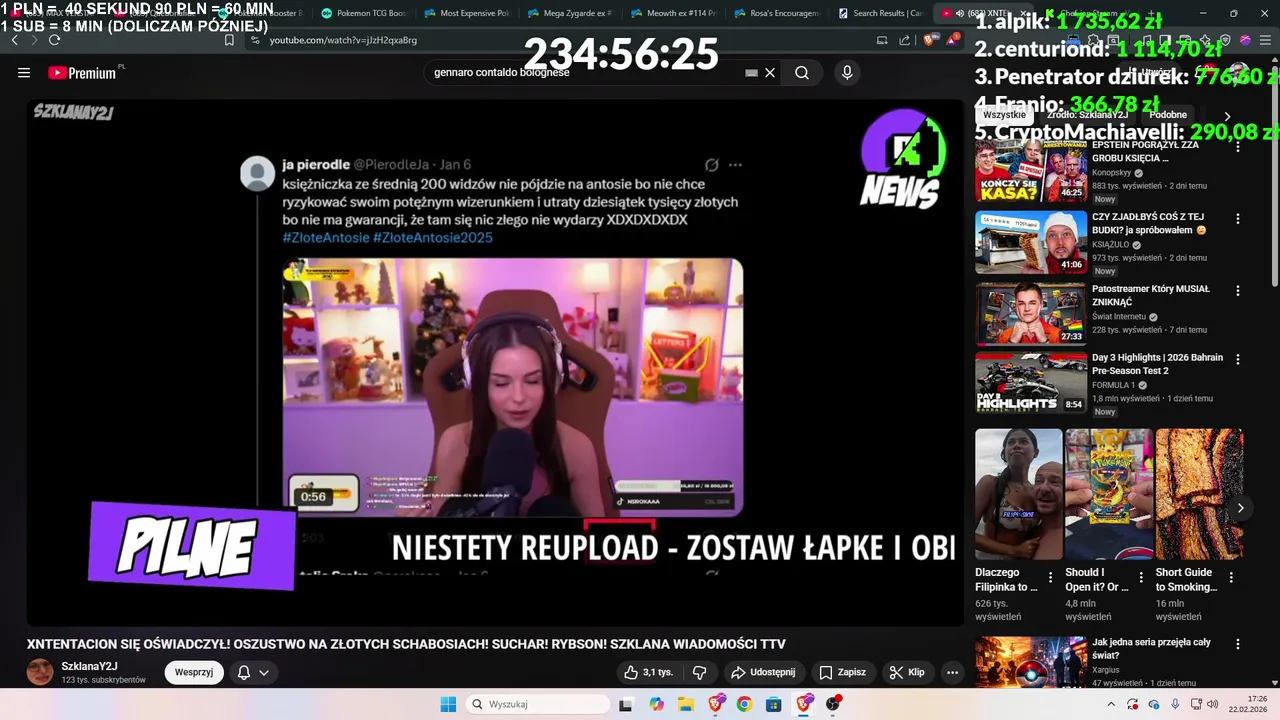
Task: Click the #ZloteAntosie hashtag in video
Action: click(325, 237)
